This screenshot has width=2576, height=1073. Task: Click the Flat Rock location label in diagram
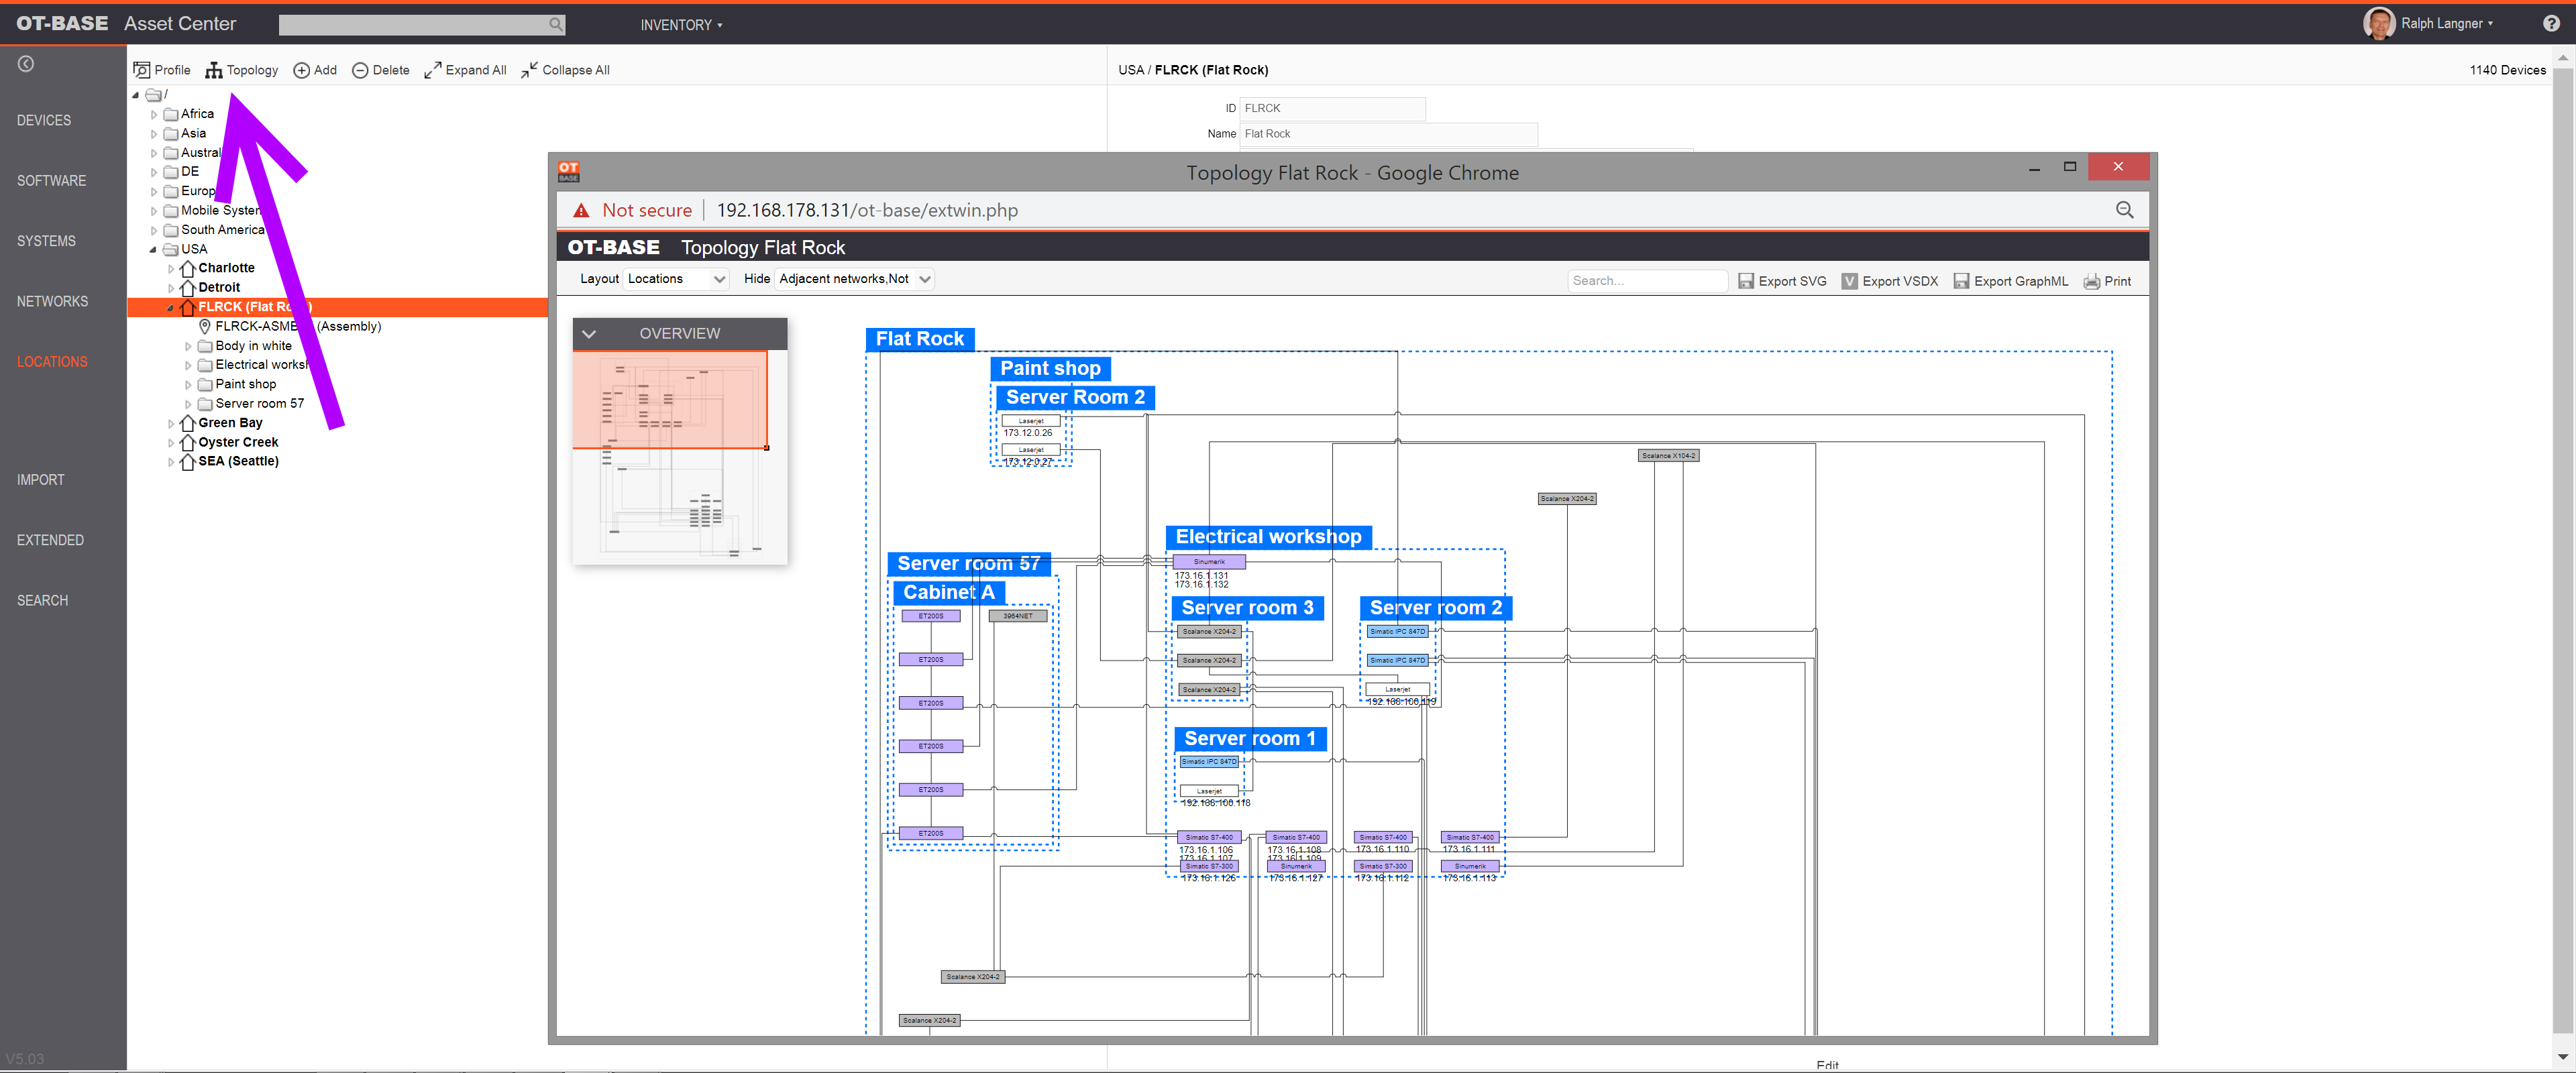coord(920,339)
